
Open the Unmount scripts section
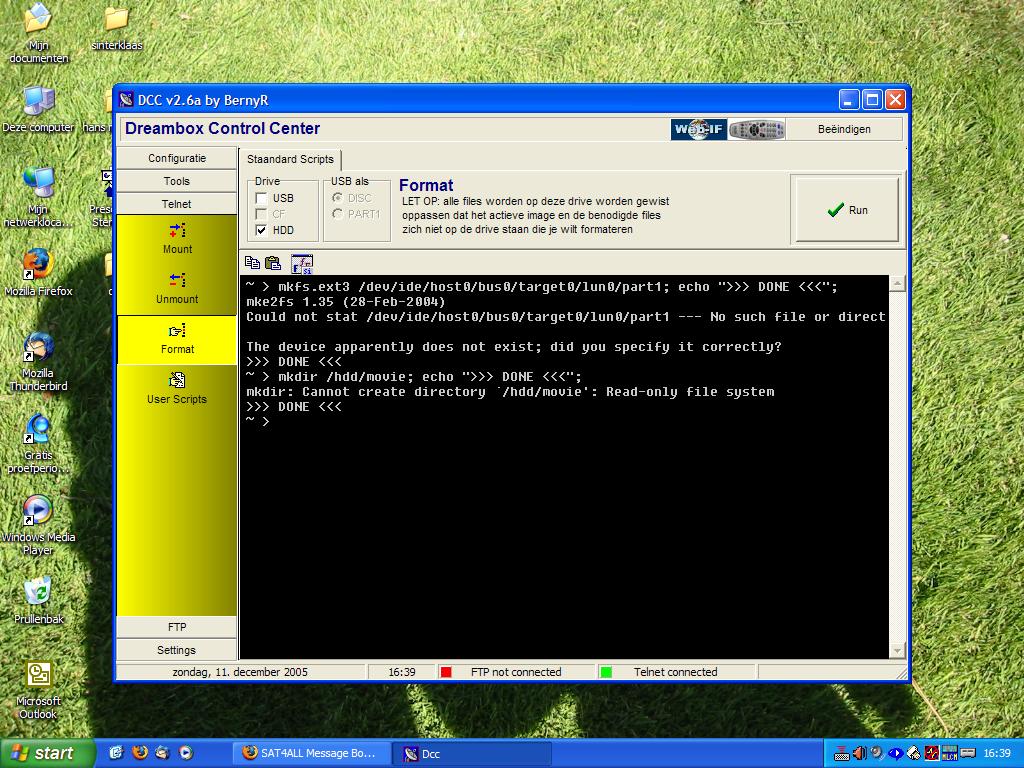tap(177, 289)
